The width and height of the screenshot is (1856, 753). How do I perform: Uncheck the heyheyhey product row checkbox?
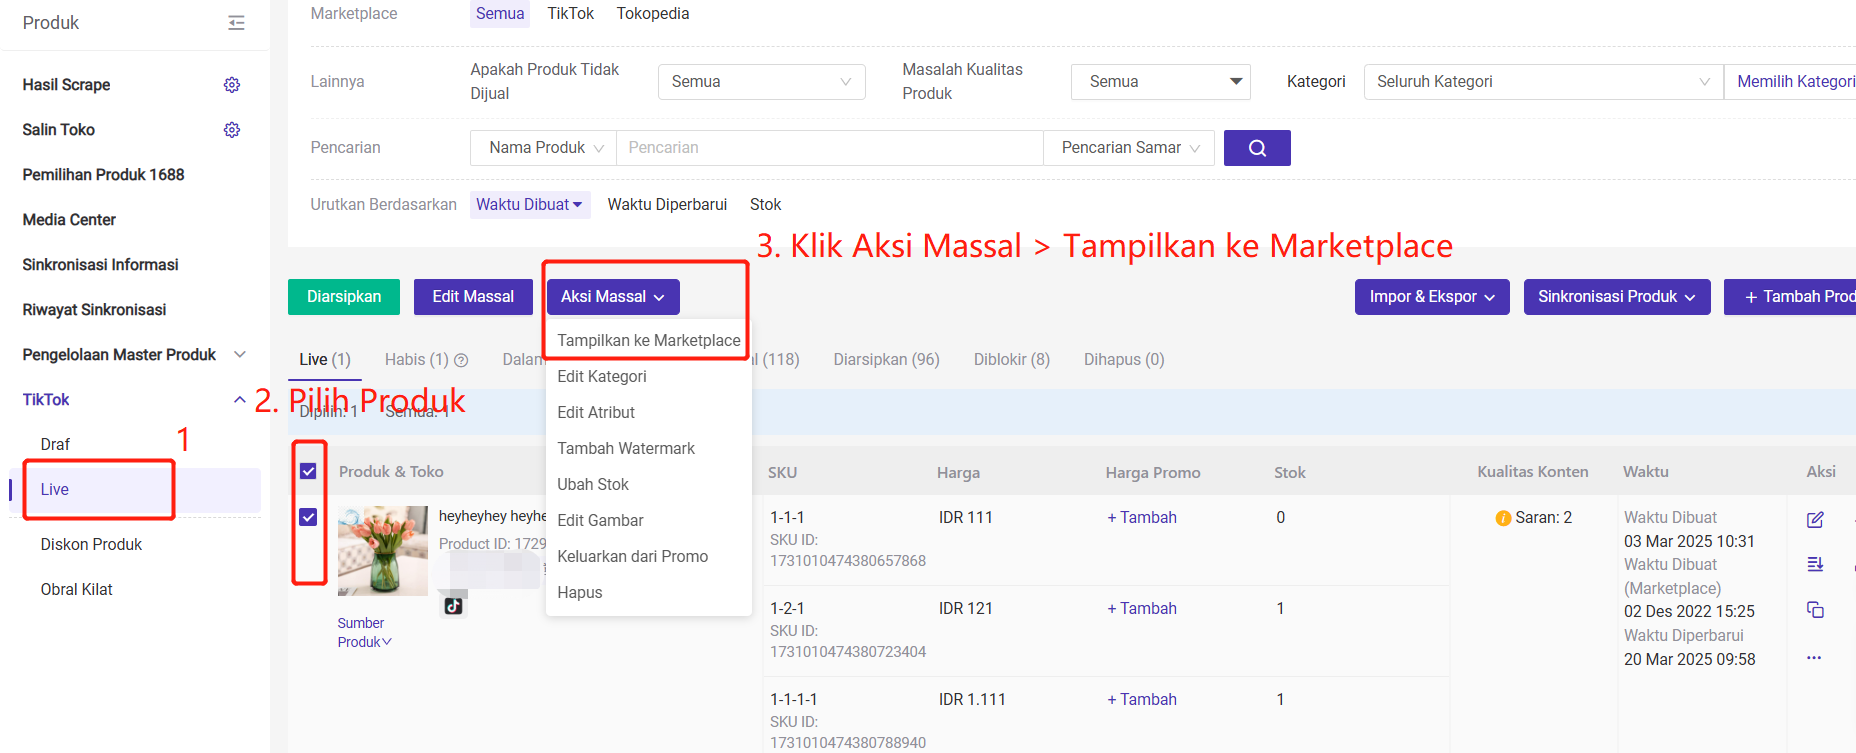tap(308, 517)
